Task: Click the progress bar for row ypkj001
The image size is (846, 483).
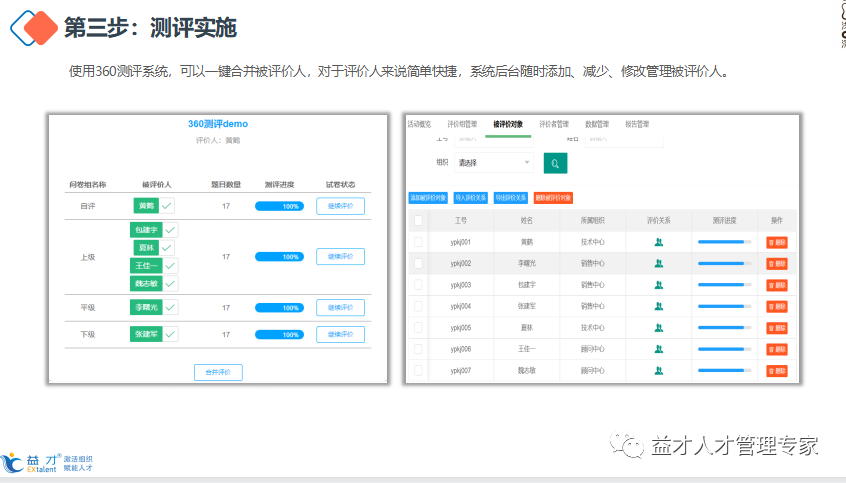Action: coord(725,242)
